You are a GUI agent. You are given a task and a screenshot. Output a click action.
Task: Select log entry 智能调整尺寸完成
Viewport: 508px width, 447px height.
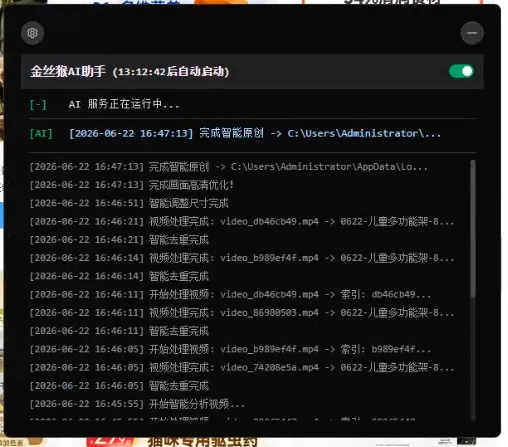coord(129,203)
